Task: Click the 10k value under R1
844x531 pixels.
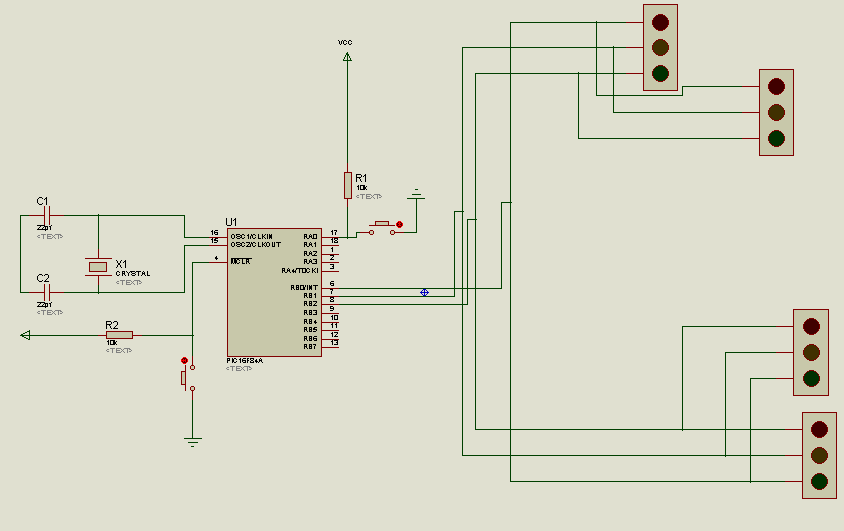Action: [362, 188]
